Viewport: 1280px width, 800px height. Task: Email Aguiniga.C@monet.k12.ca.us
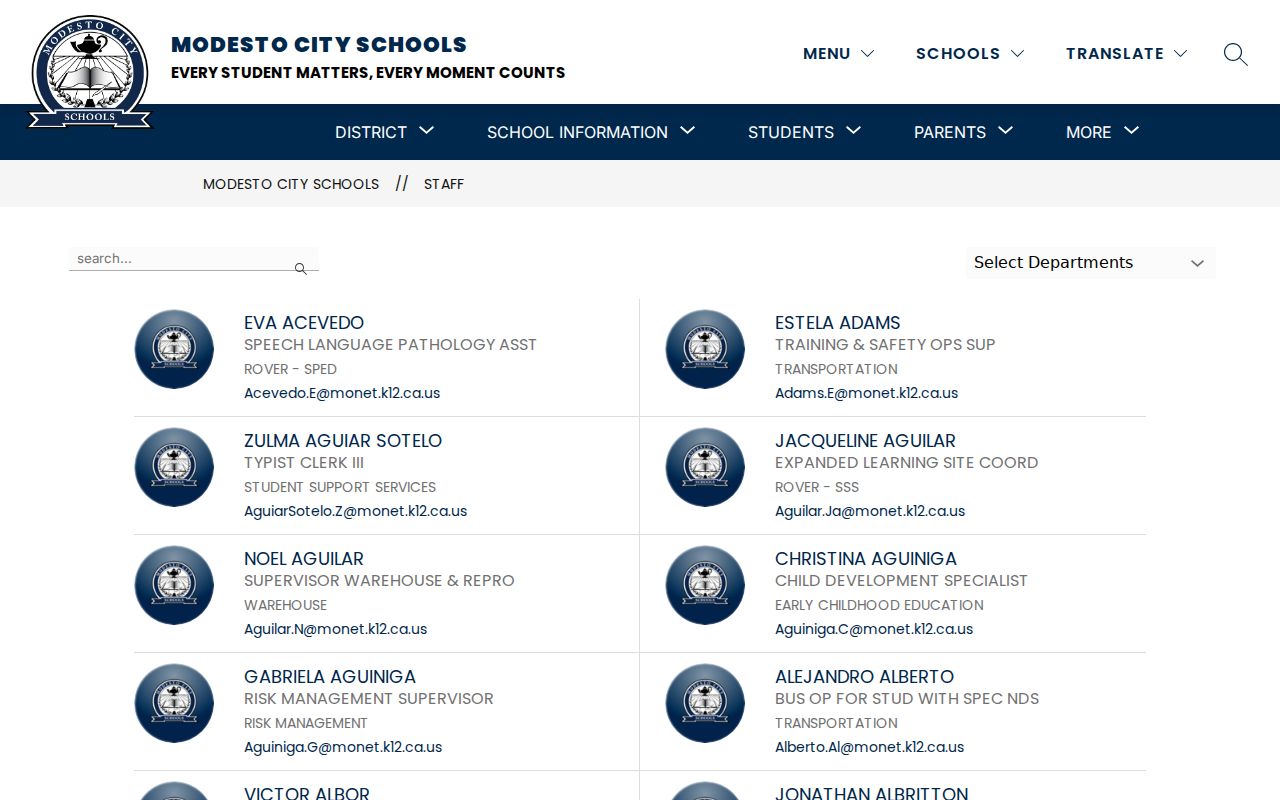(874, 629)
